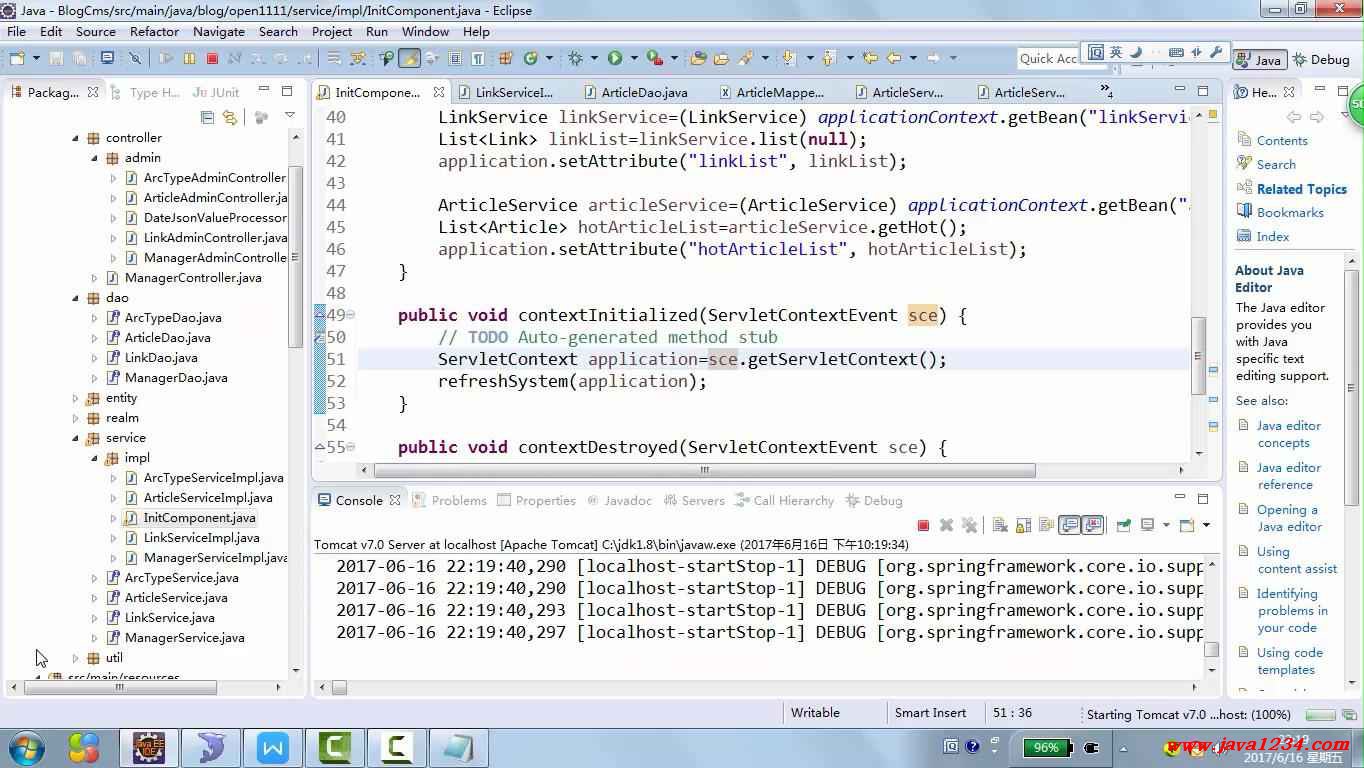
Task: Click the Last Edit Location arrow icon
Action: click(871, 58)
